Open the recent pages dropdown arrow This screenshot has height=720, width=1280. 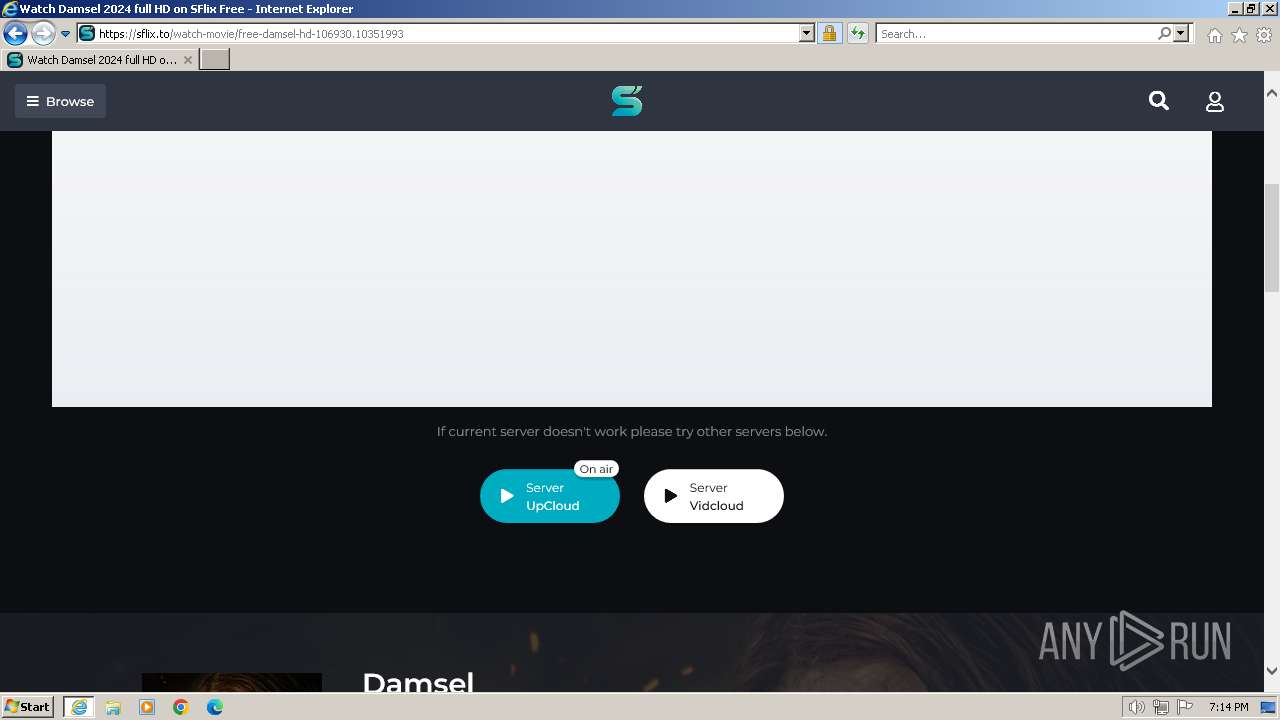(x=65, y=34)
